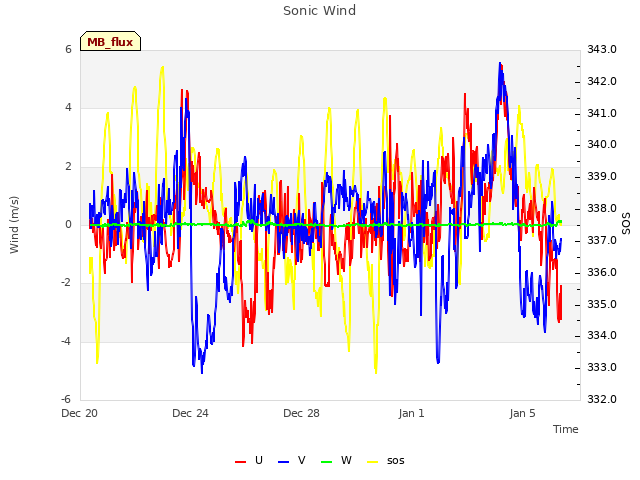Click the Jan 5 x-axis label
640x480 pixels.
pos(522,413)
